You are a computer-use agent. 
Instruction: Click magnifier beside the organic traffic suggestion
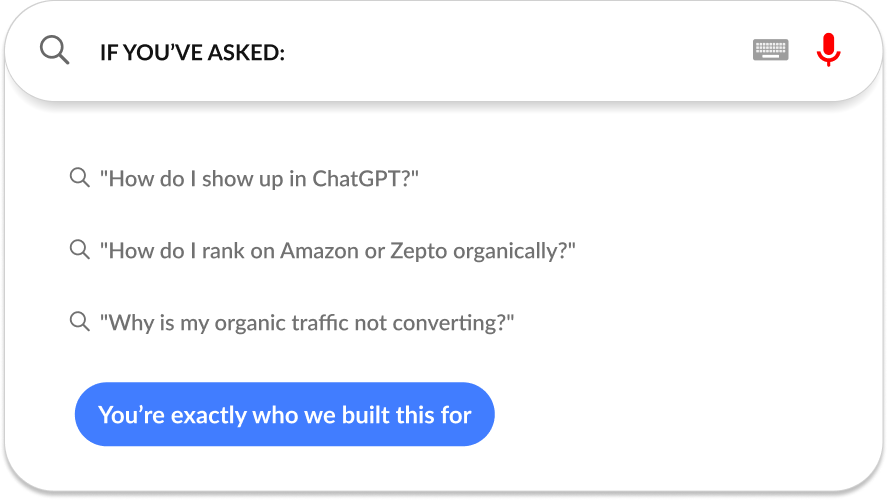pos(79,321)
